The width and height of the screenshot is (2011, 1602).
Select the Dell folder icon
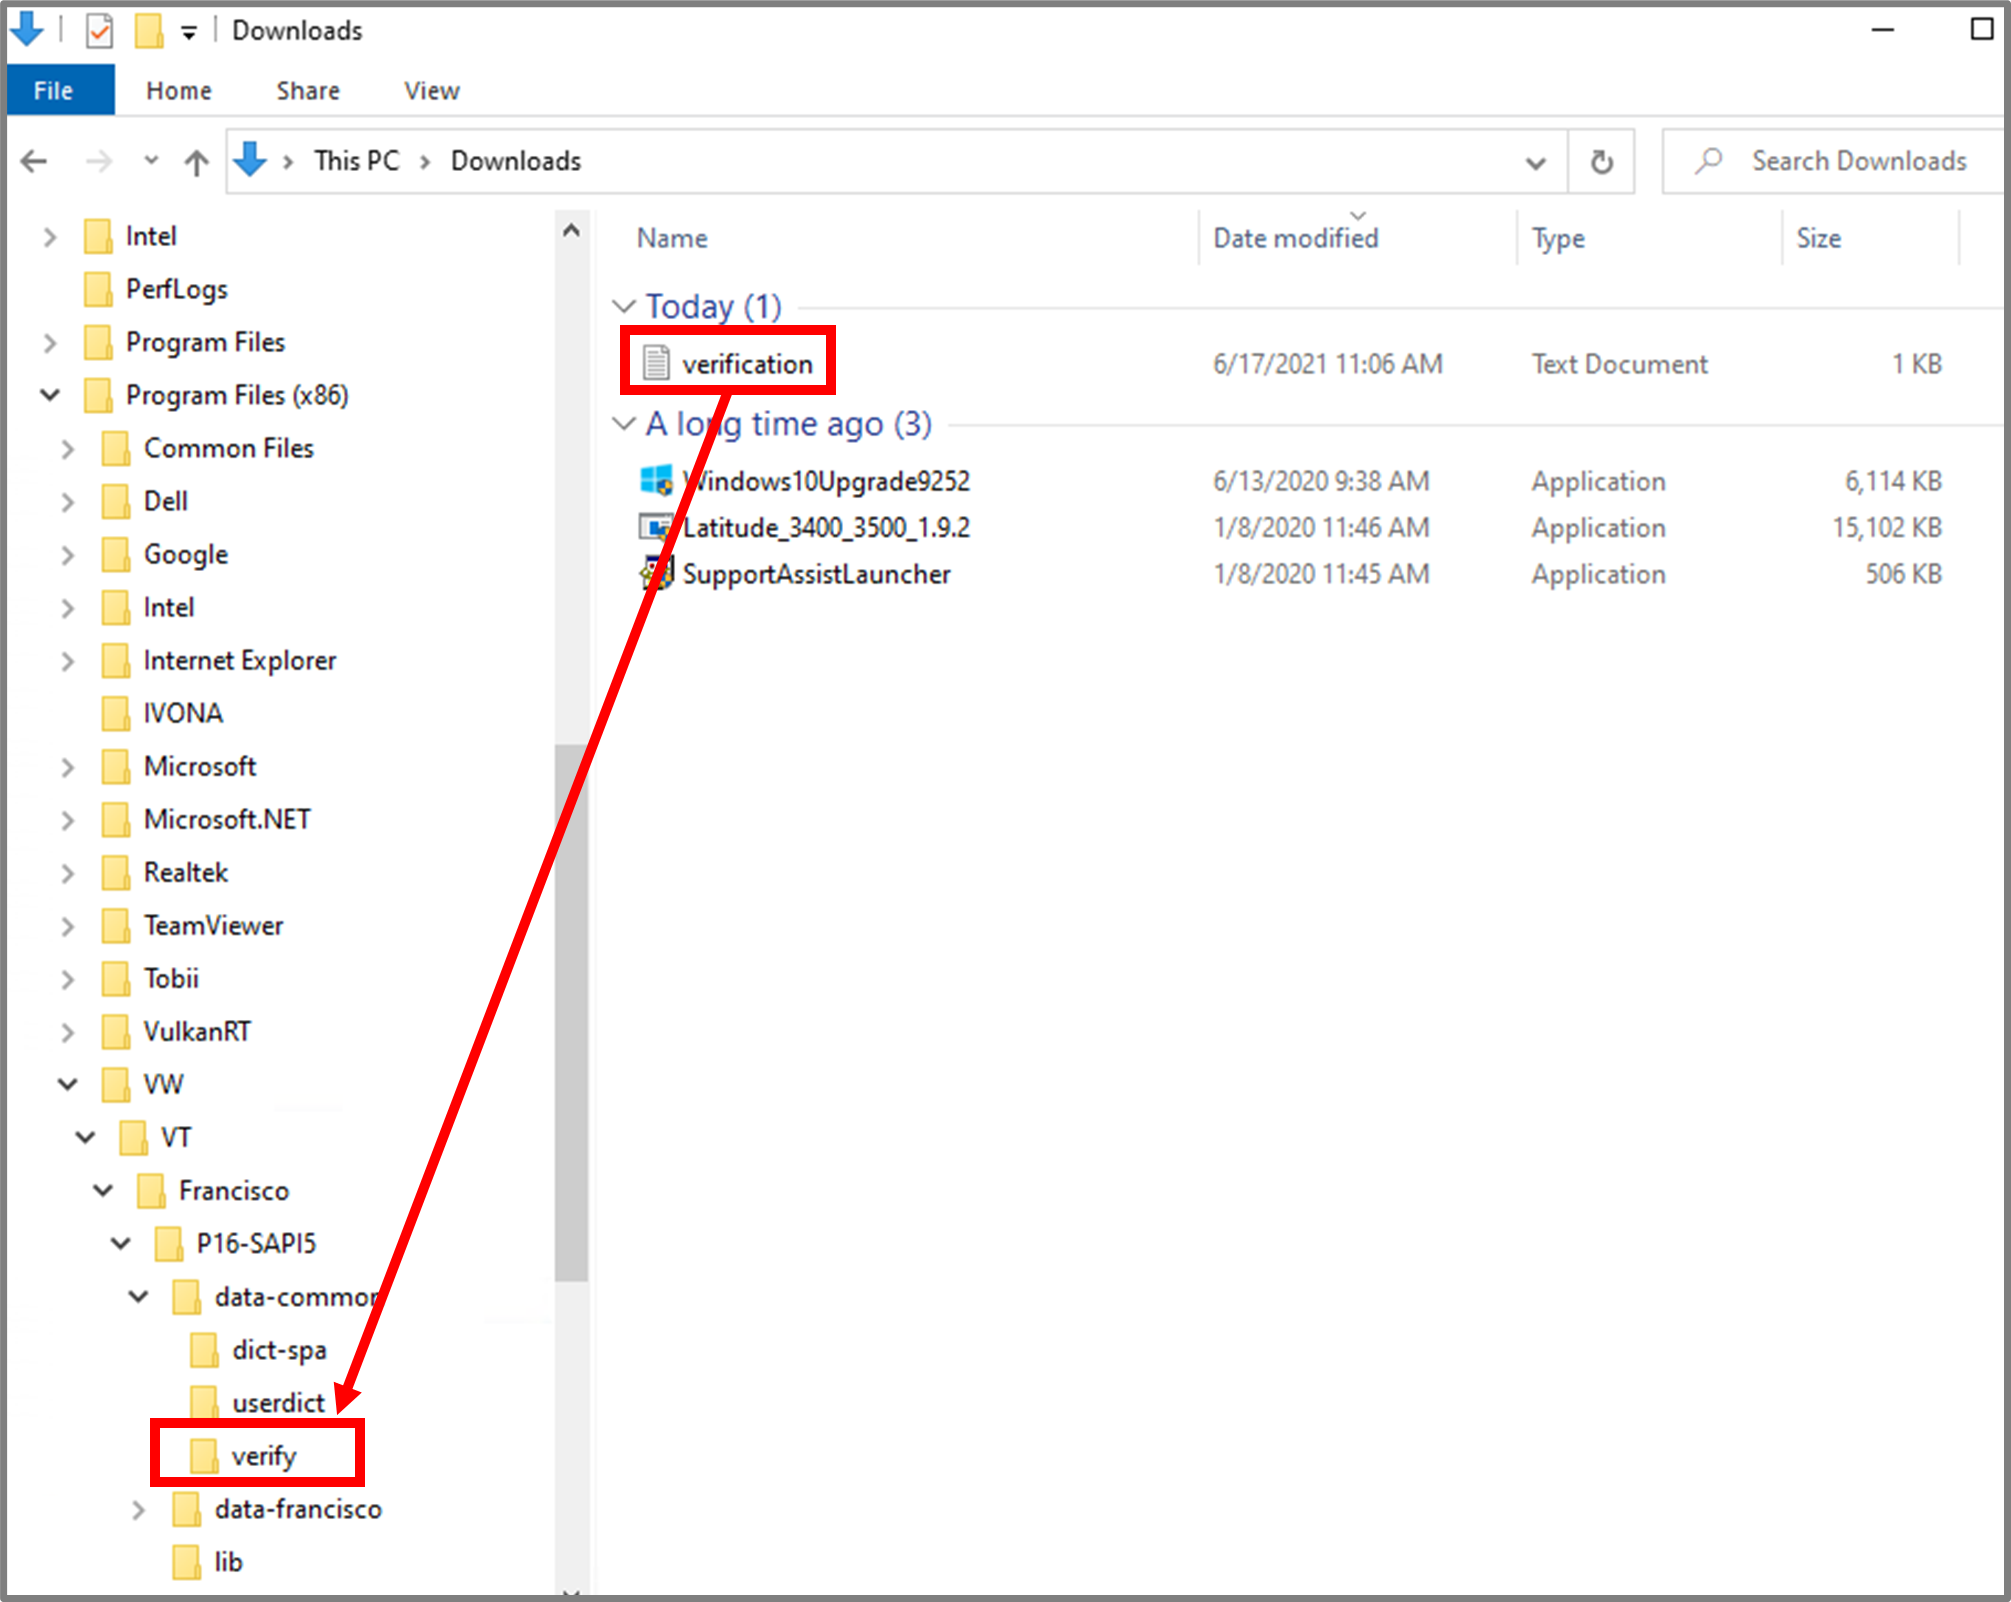[x=116, y=501]
